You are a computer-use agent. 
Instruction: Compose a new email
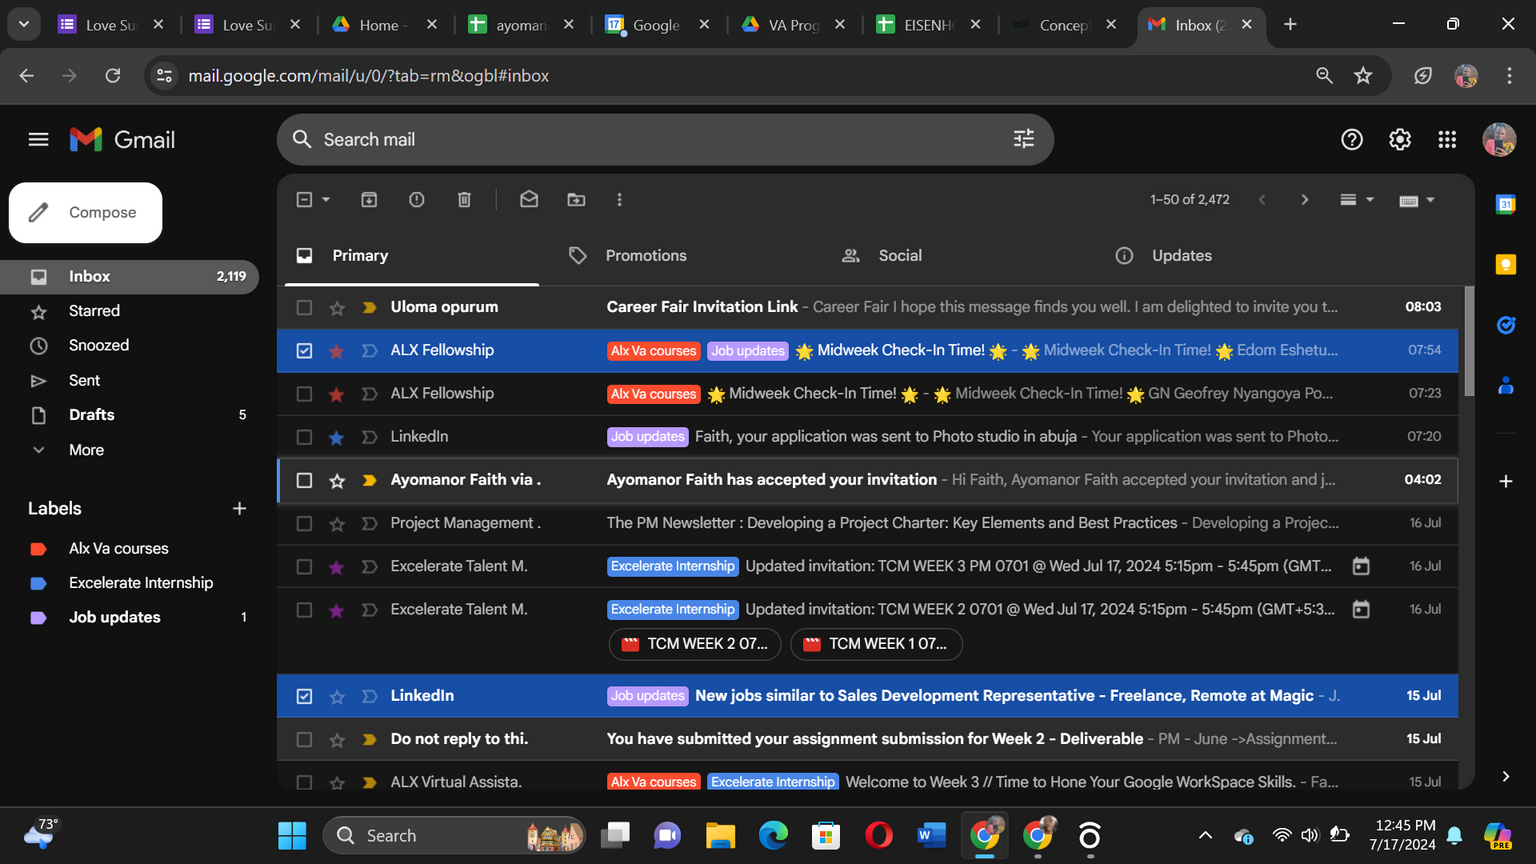[x=85, y=212]
